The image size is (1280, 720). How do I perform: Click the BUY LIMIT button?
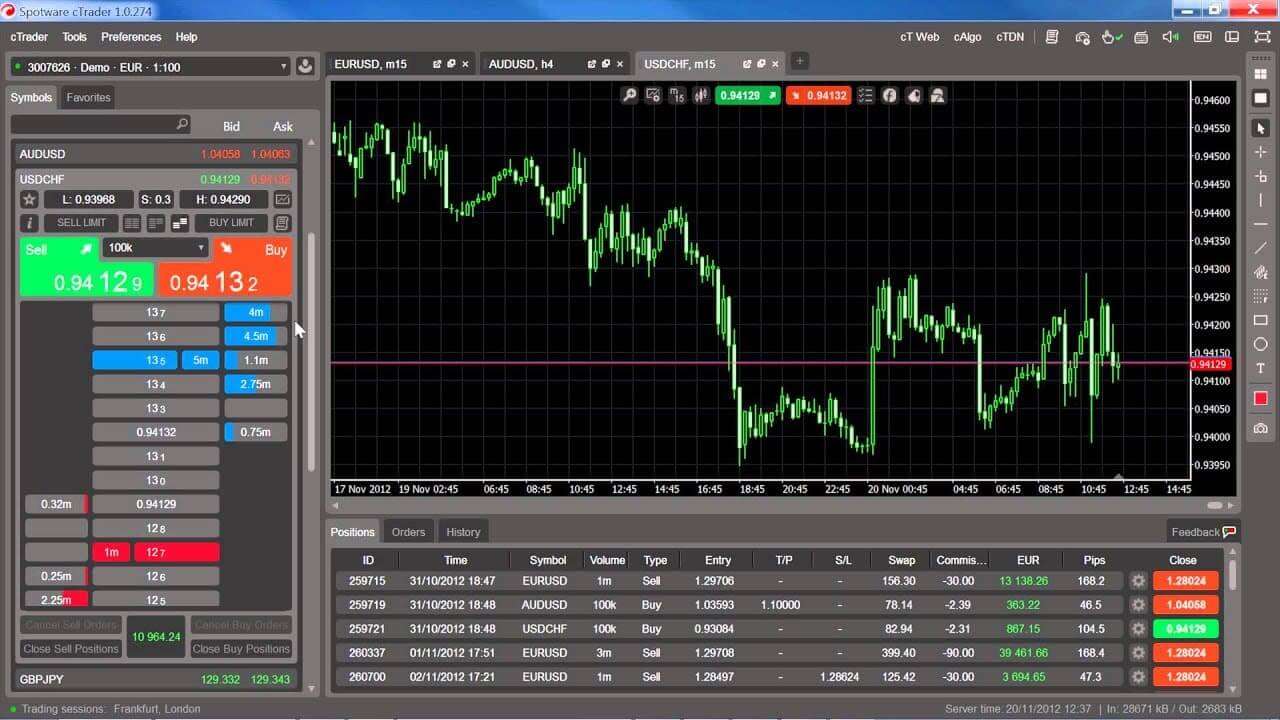click(230, 222)
